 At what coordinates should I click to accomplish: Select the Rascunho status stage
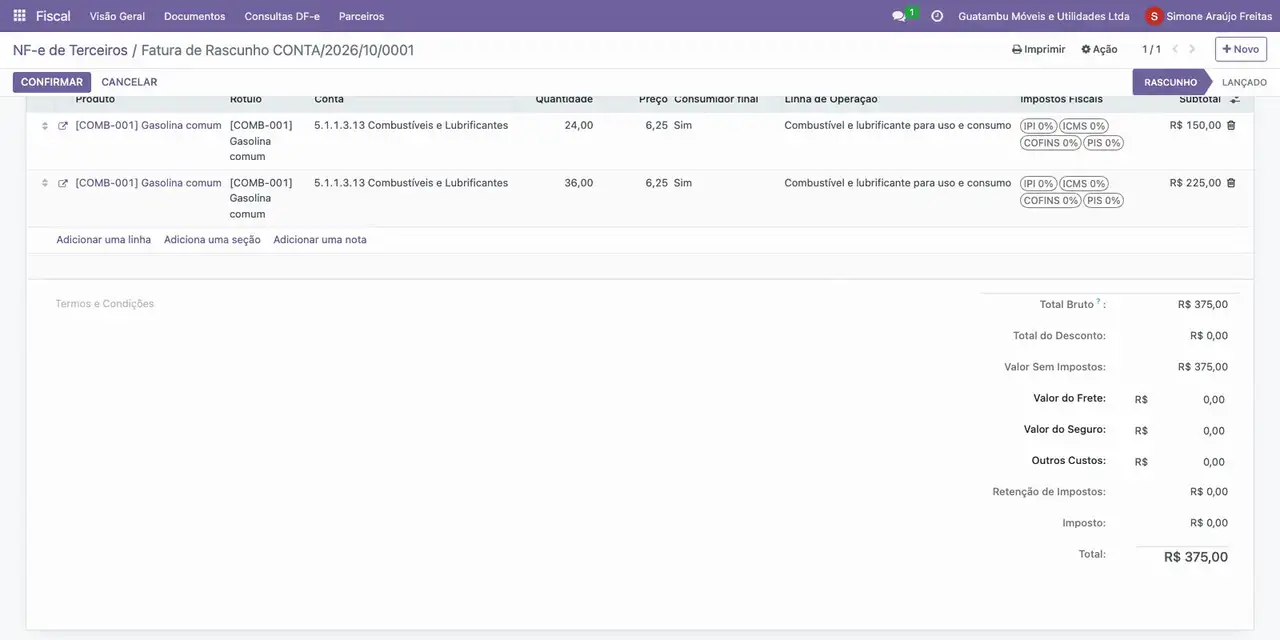click(1170, 82)
